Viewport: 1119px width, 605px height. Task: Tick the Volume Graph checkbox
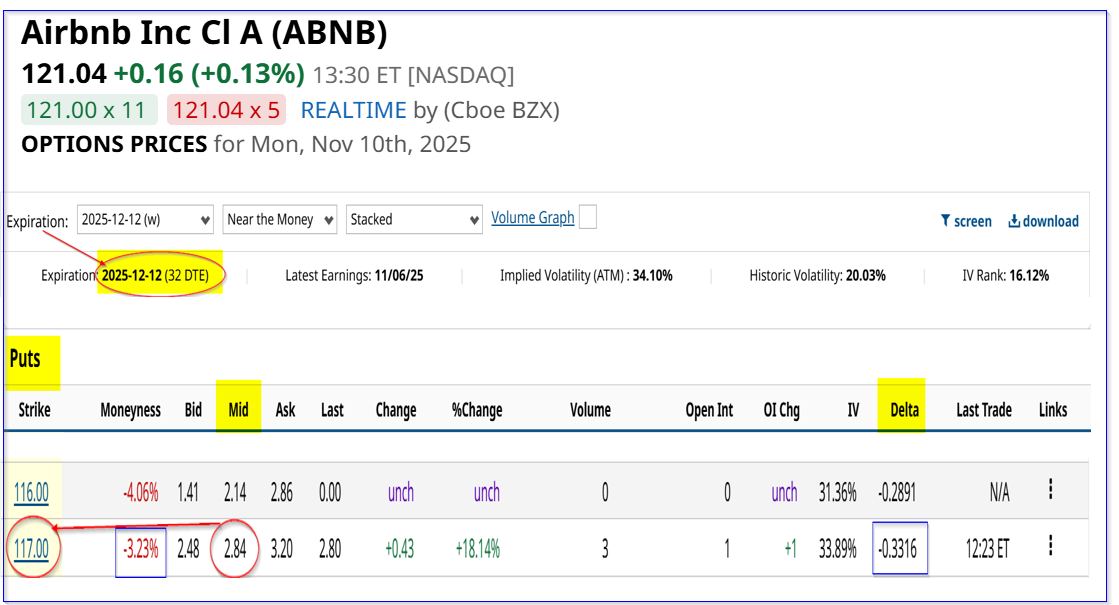tap(588, 217)
